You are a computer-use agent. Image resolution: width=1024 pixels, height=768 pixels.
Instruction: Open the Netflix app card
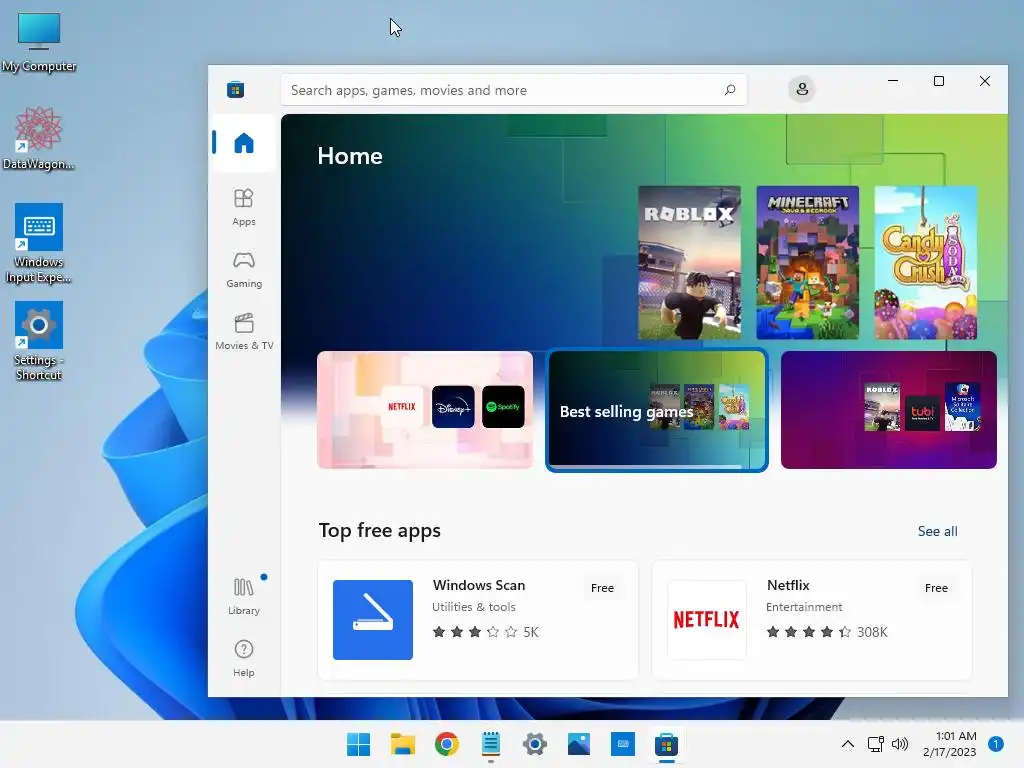(x=812, y=620)
